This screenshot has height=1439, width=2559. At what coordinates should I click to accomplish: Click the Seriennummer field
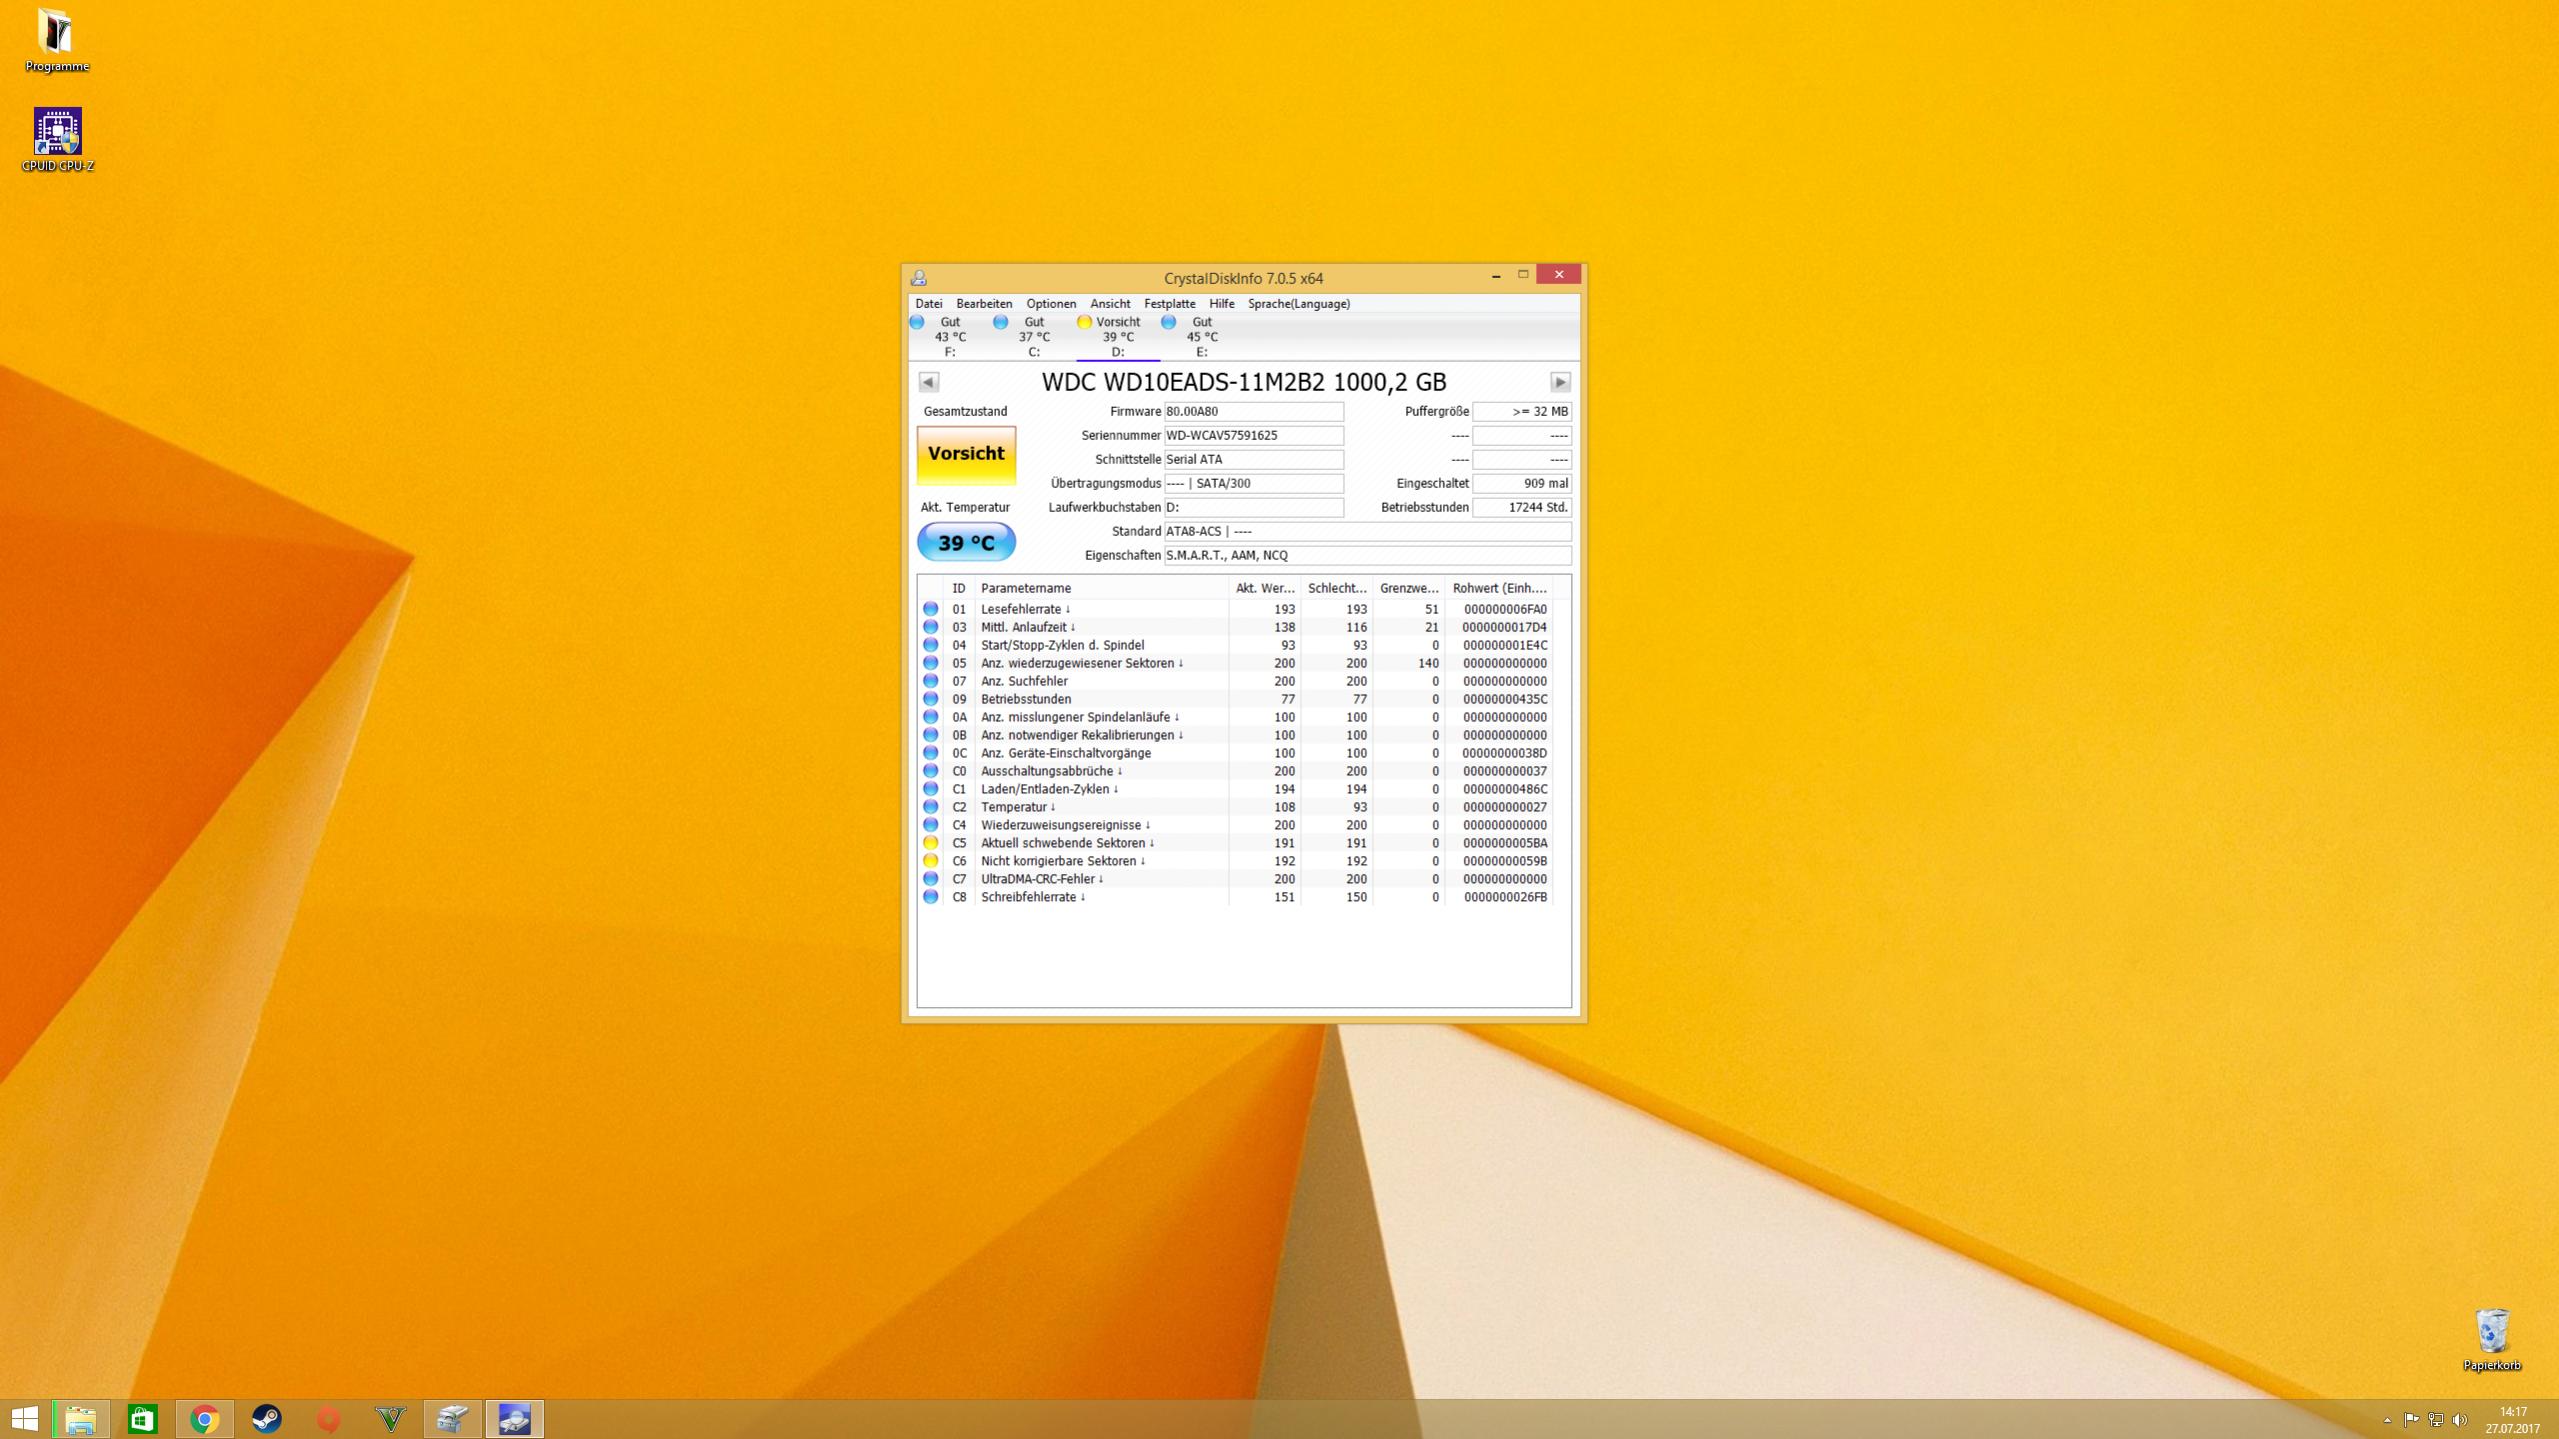[x=1253, y=435]
